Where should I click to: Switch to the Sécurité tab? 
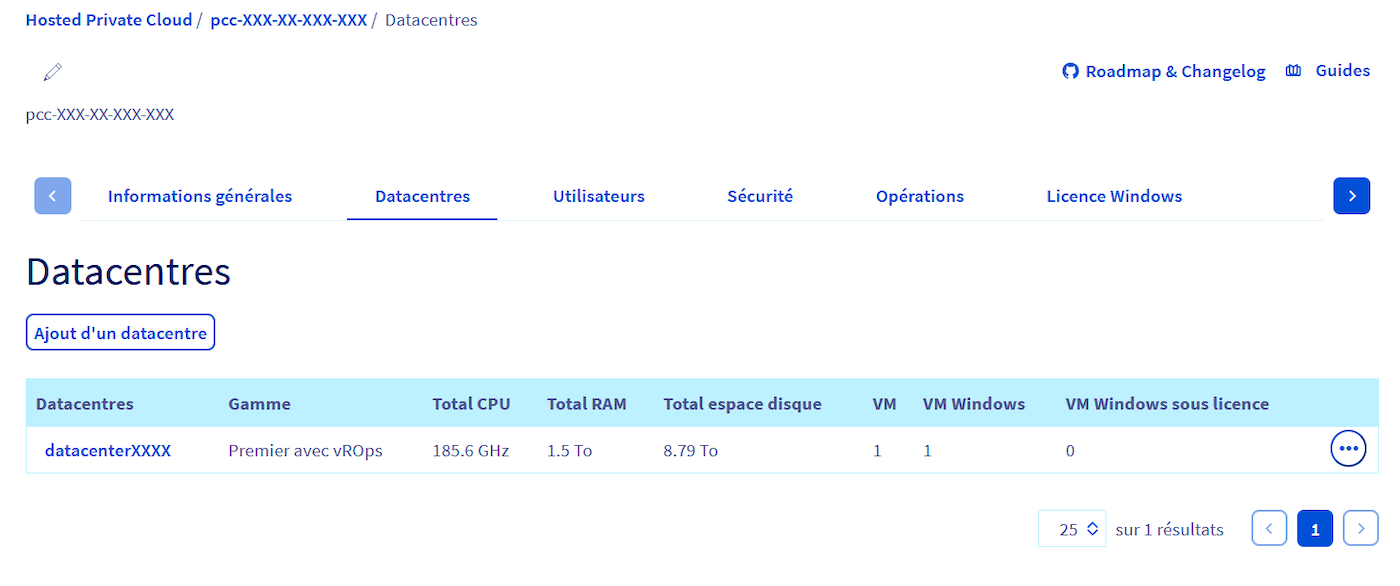click(760, 196)
